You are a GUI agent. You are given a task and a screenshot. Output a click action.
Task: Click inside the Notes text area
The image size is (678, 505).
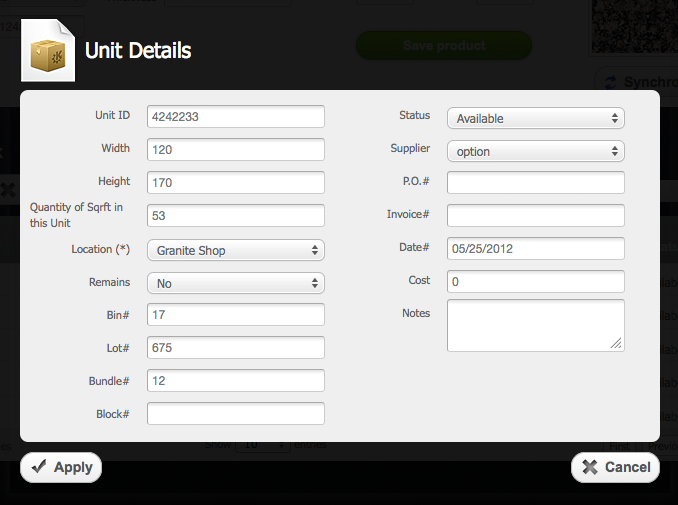point(535,325)
